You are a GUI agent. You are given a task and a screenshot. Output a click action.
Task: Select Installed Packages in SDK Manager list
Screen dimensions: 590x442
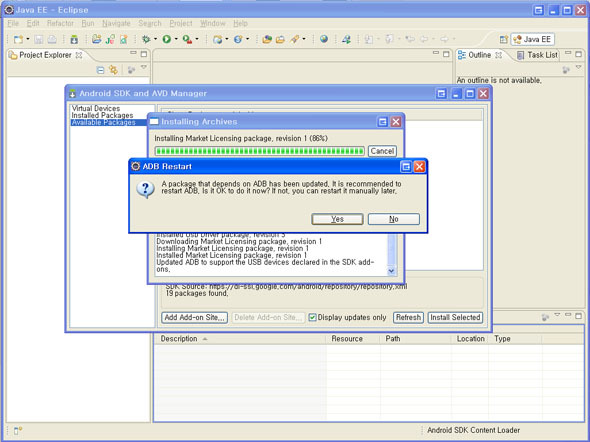tap(102, 115)
